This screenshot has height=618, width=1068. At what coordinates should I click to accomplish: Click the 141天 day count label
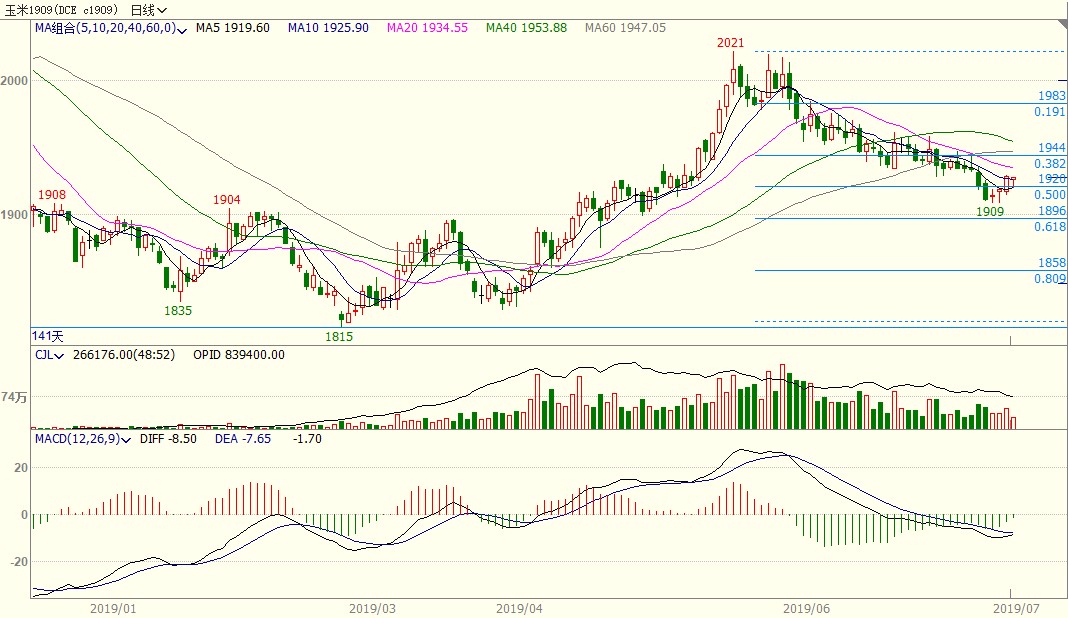point(48,335)
